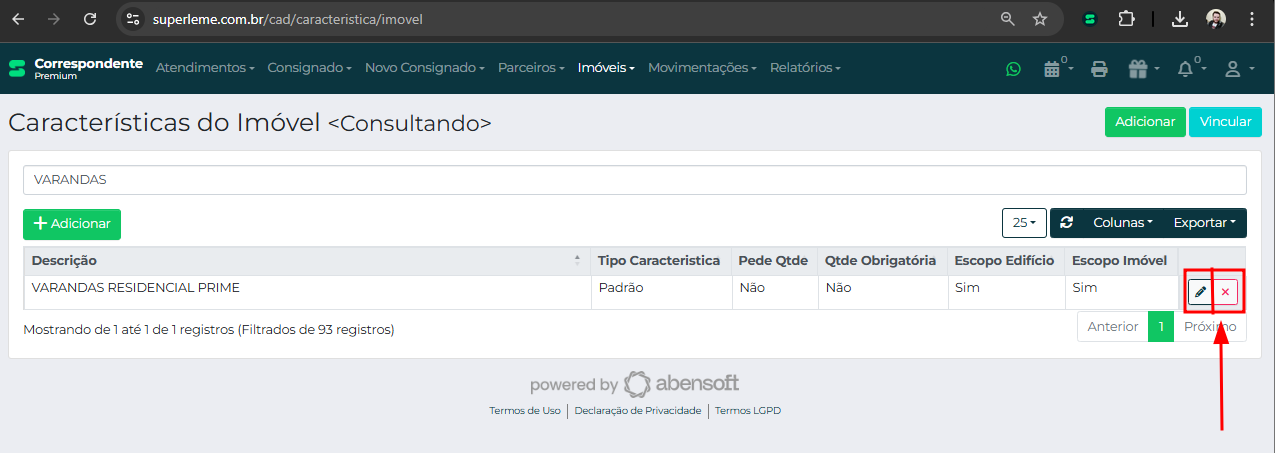The width and height of the screenshot is (1275, 453).
Task: Open the Imóveis menu
Action: click(606, 68)
